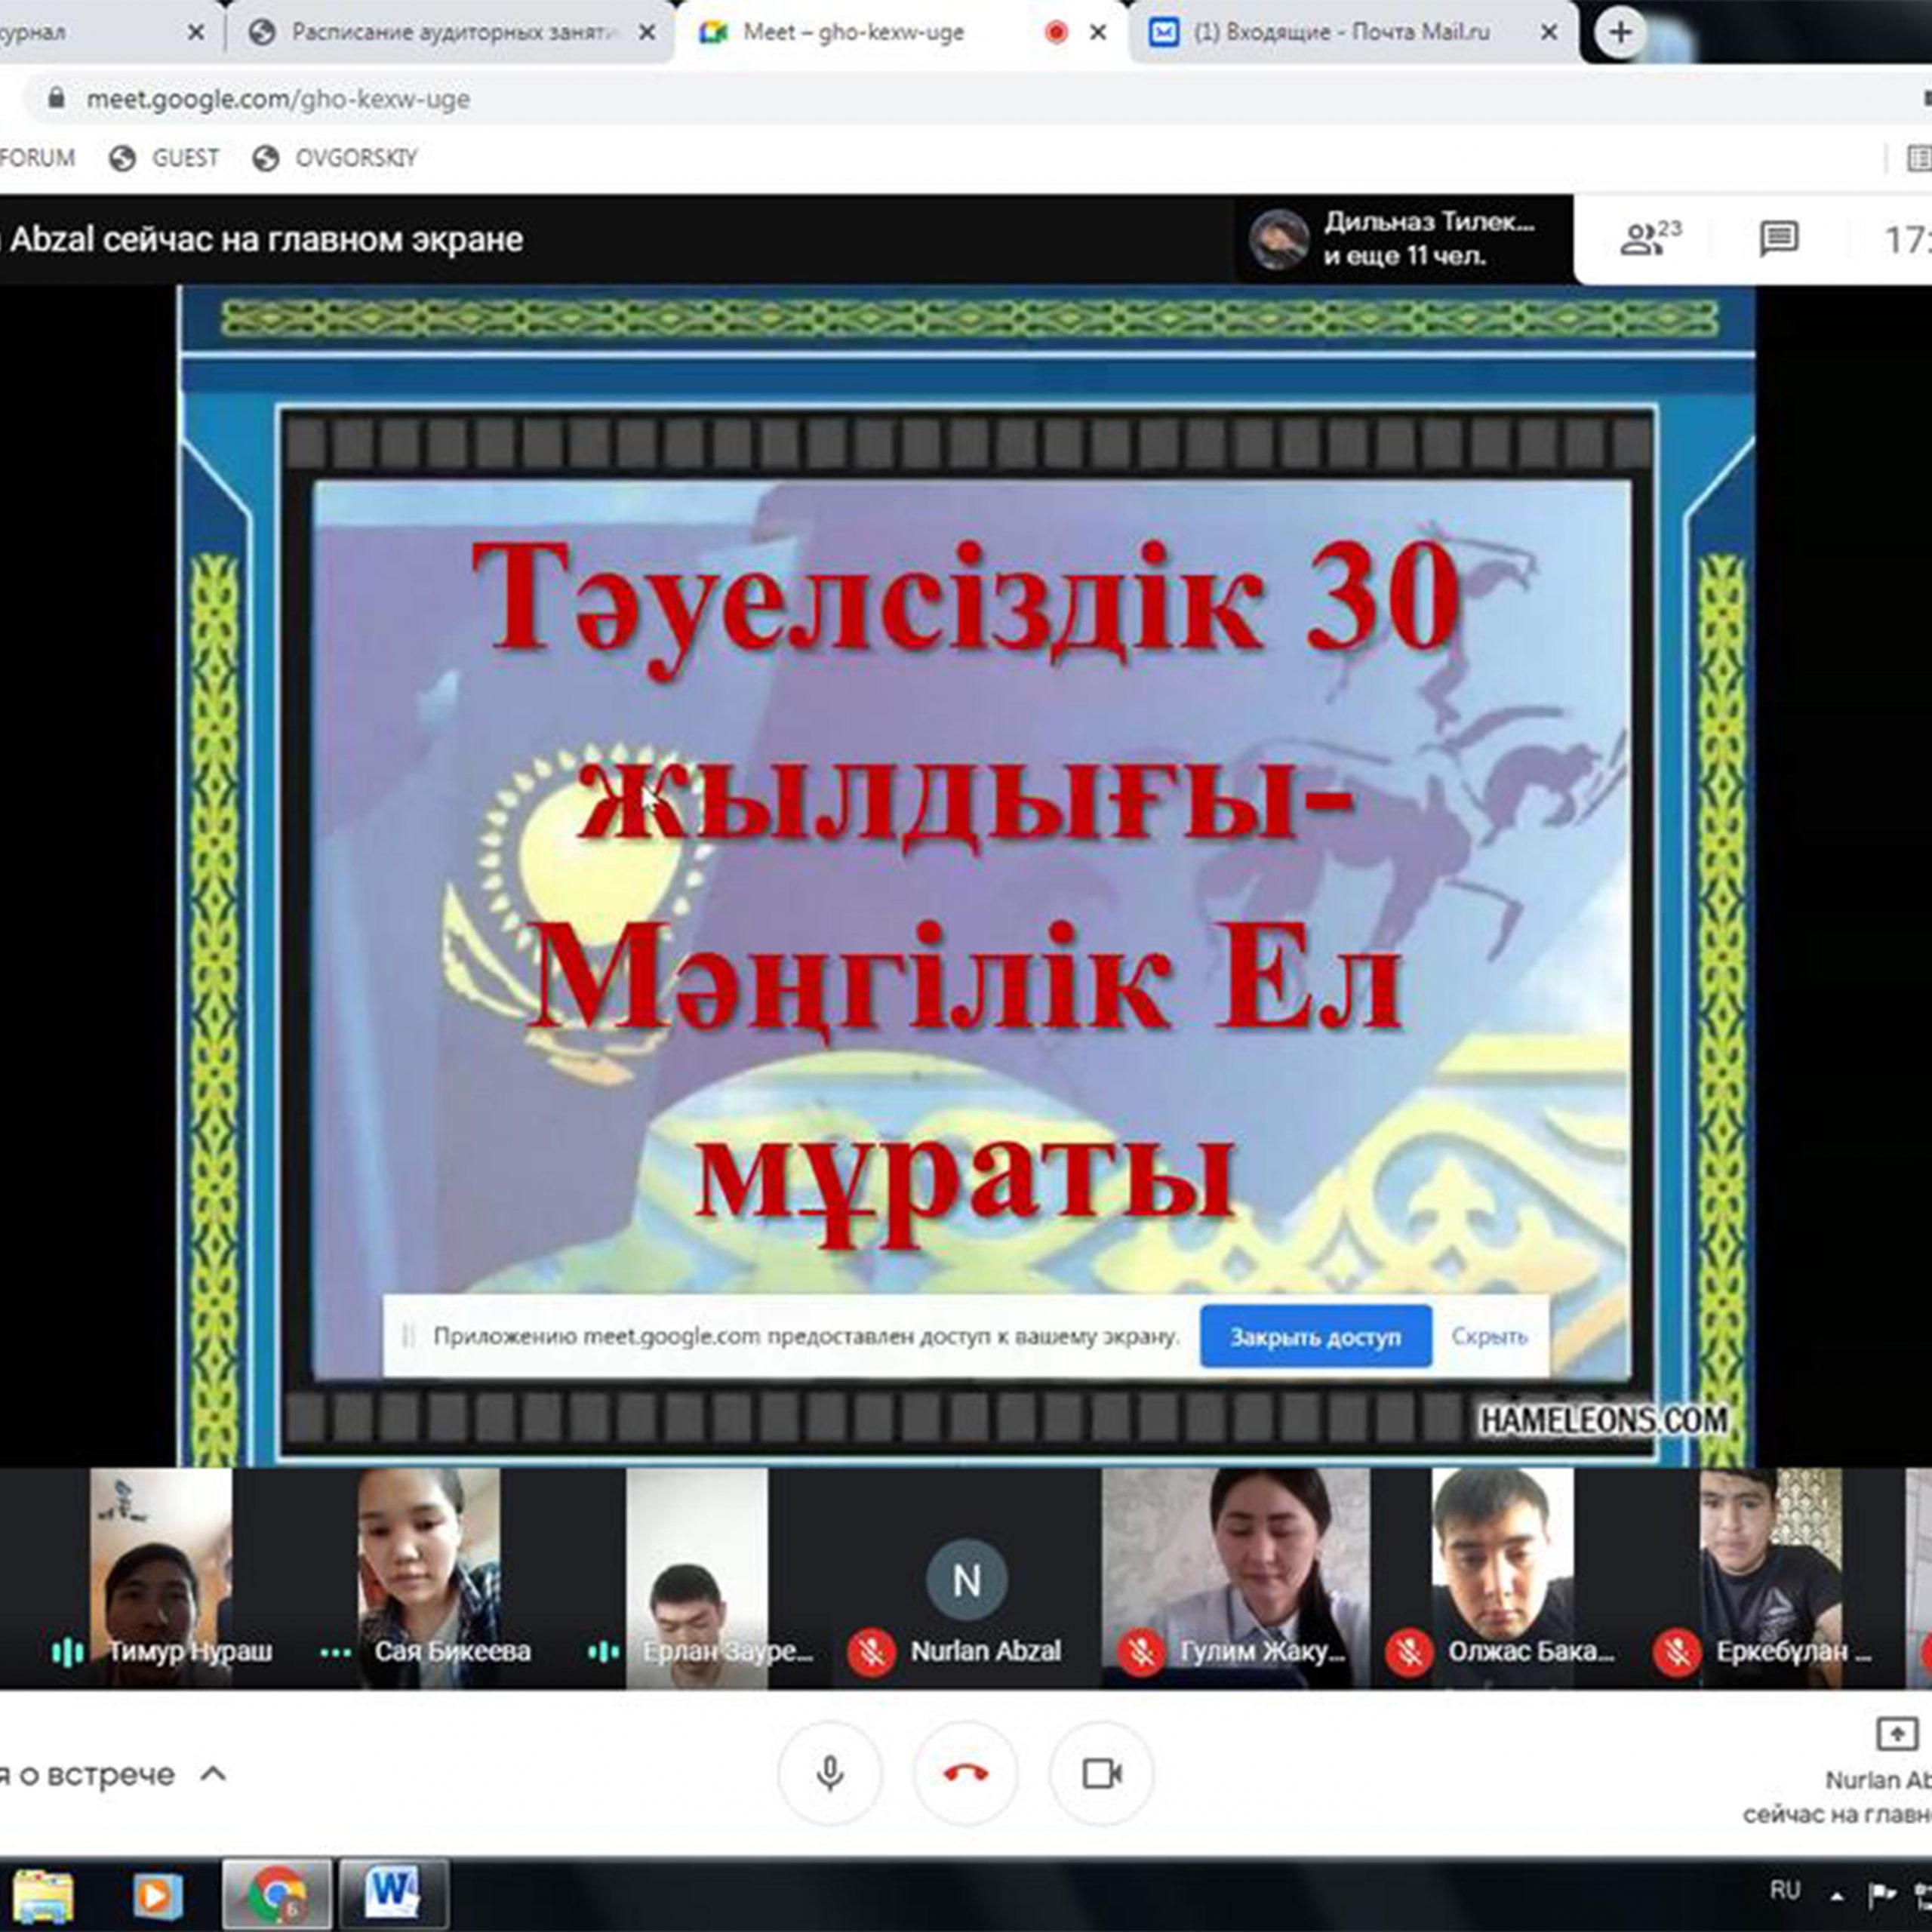Open the meeting chat icon
This screenshot has height=1932, width=1932.
(x=1778, y=238)
